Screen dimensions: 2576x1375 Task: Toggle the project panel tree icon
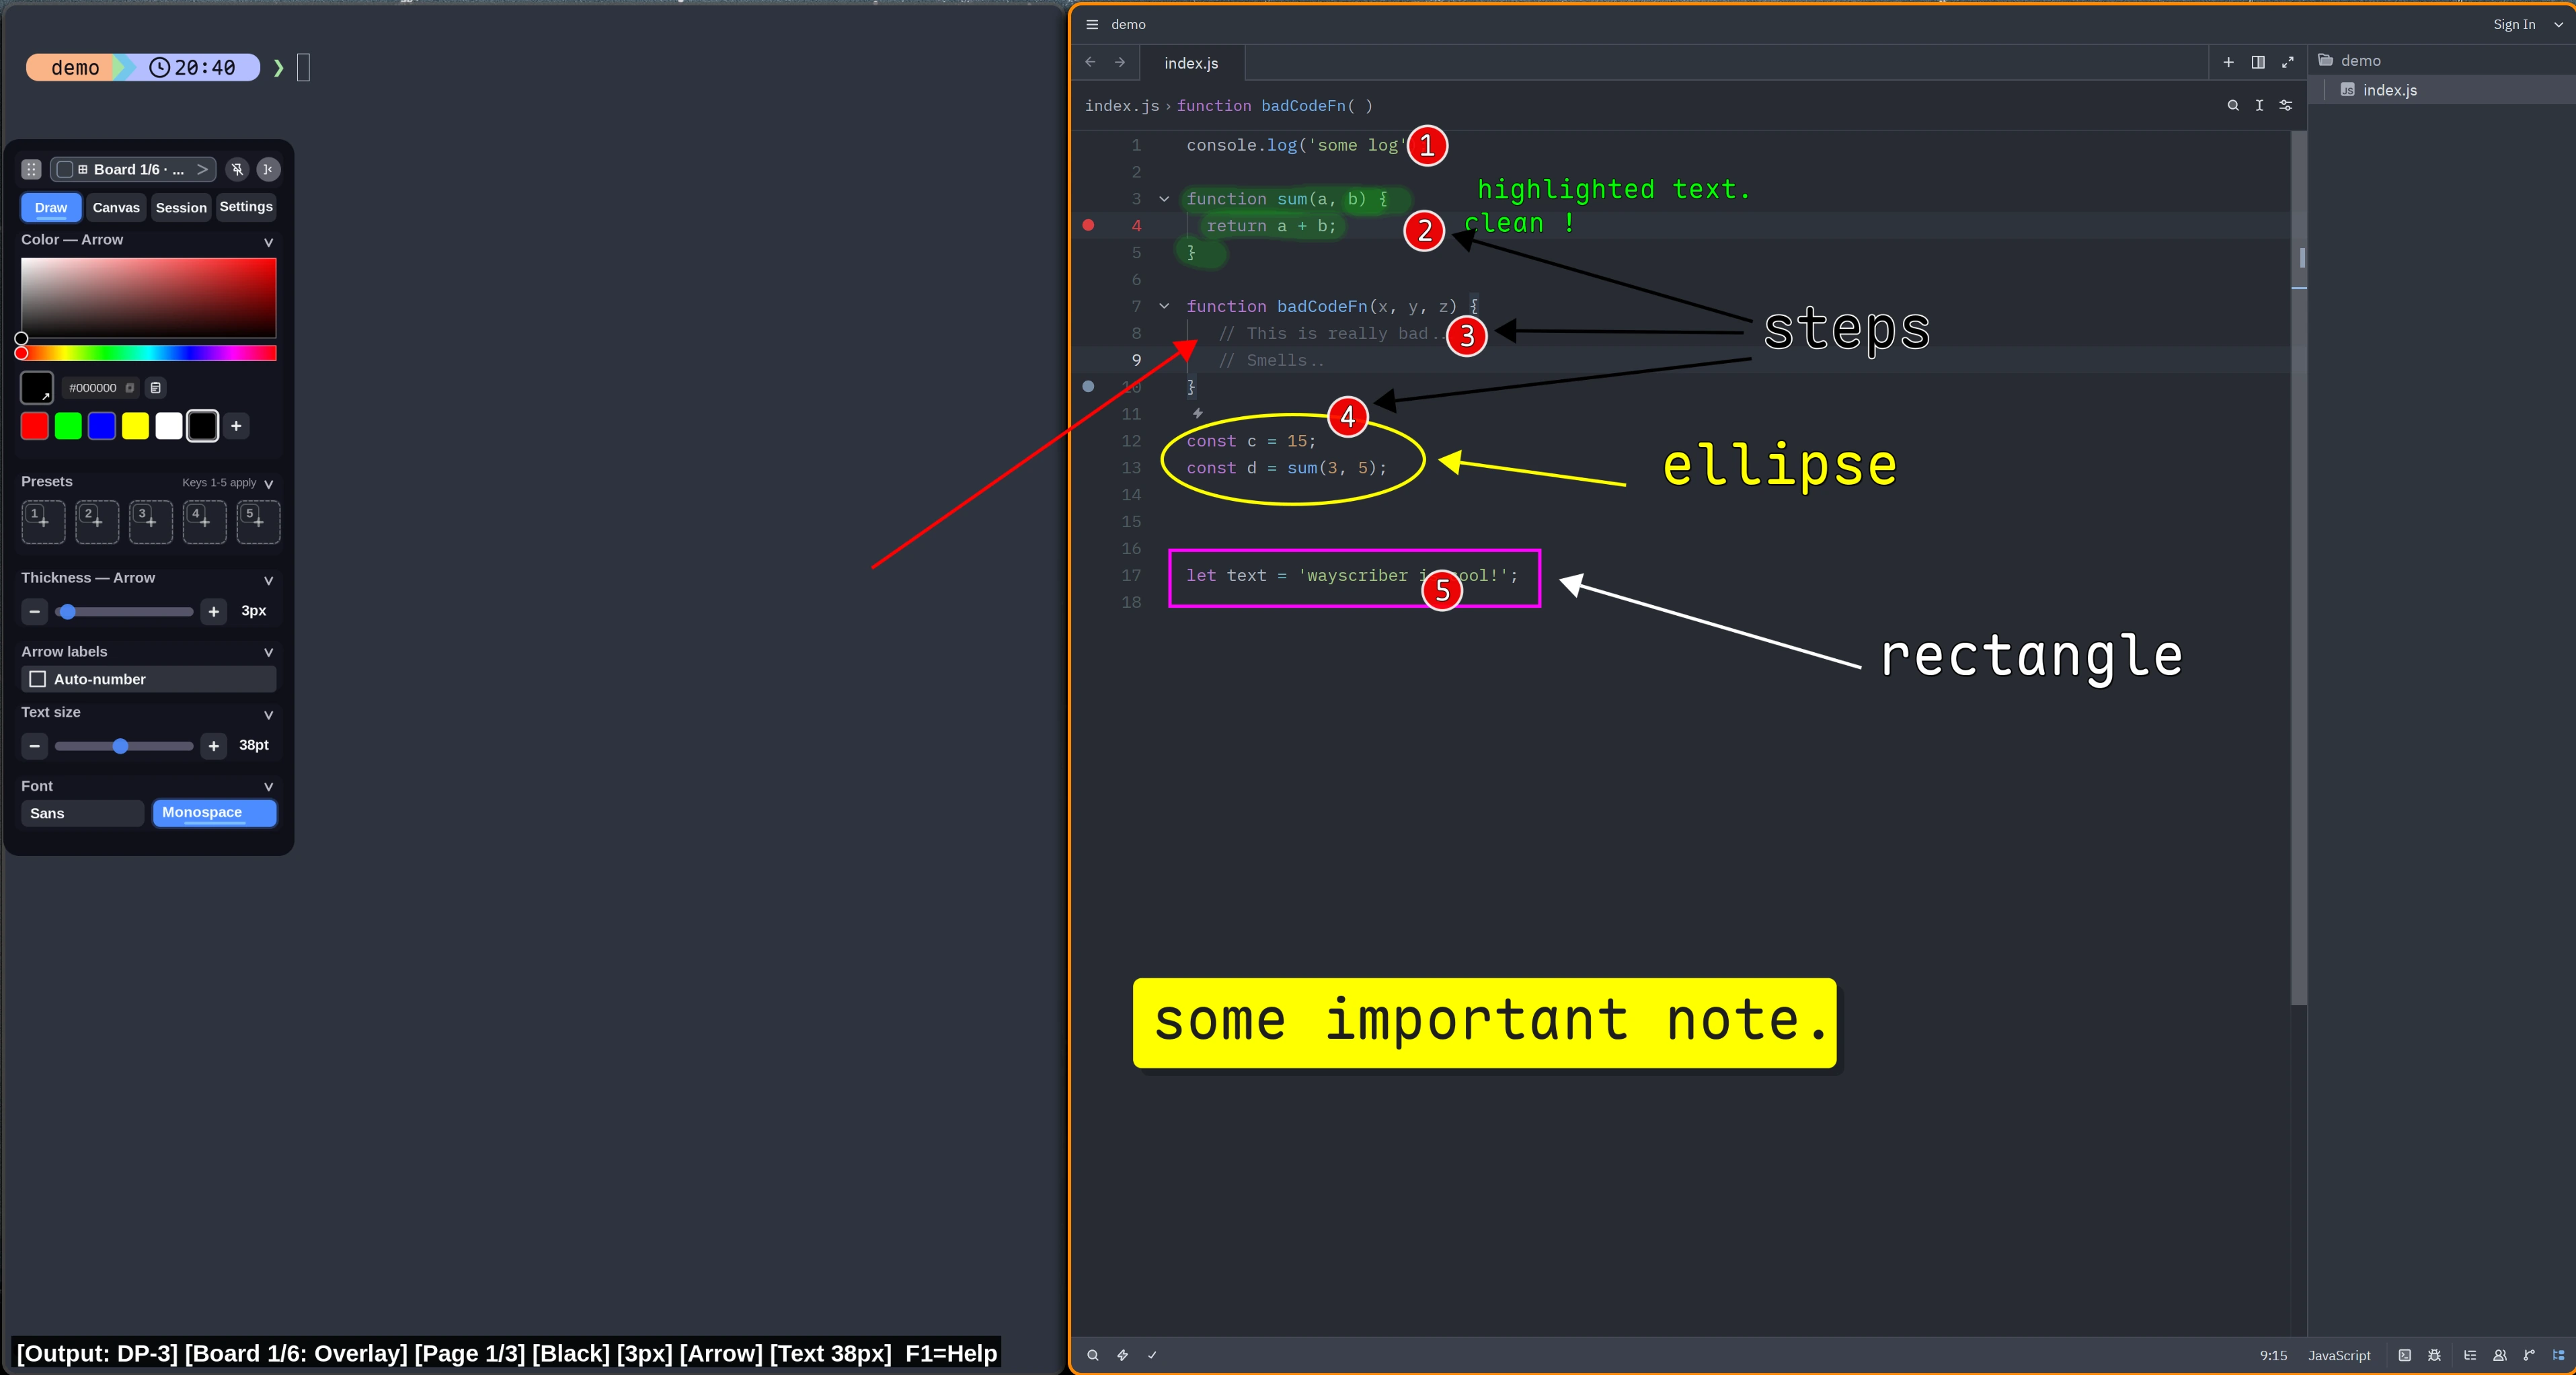(x=2559, y=1355)
